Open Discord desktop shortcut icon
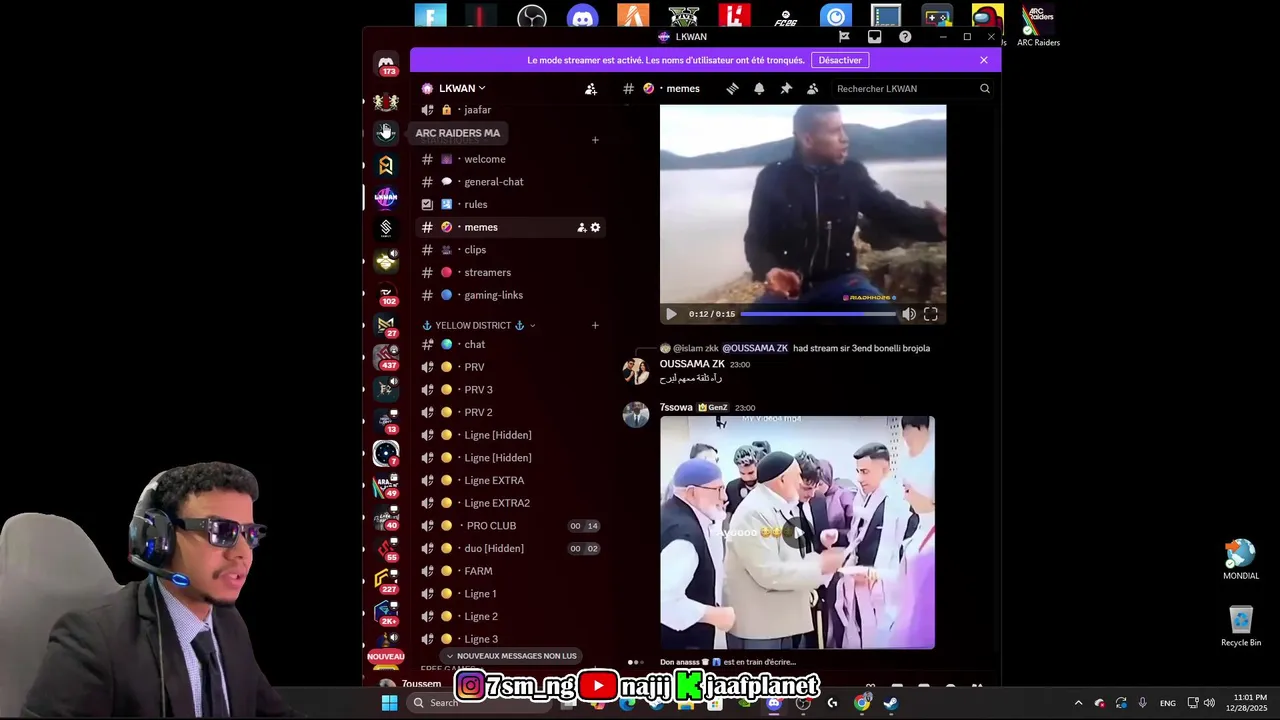This screenshot has height=720, width=1280. [582, 18]
